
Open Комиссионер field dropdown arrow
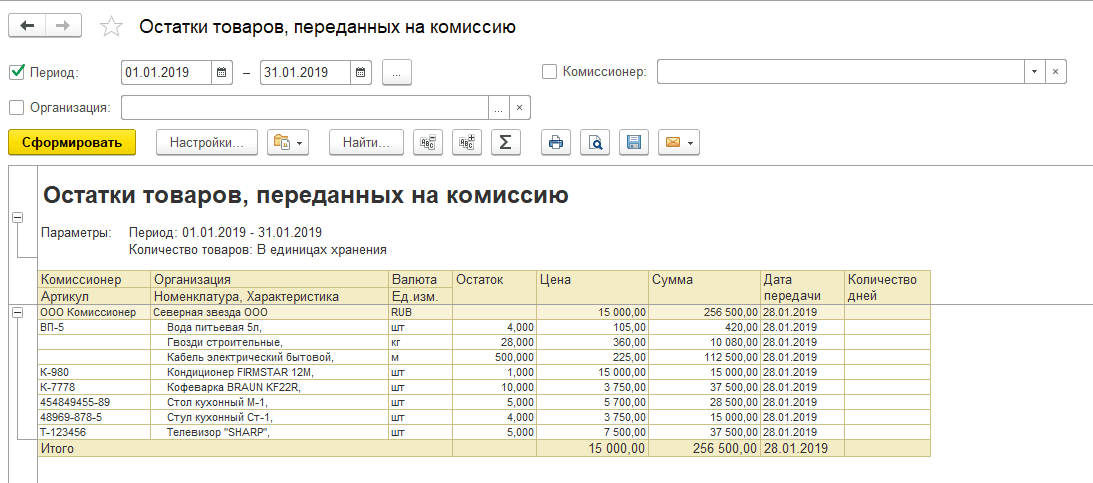click(x=1034, y=72)
